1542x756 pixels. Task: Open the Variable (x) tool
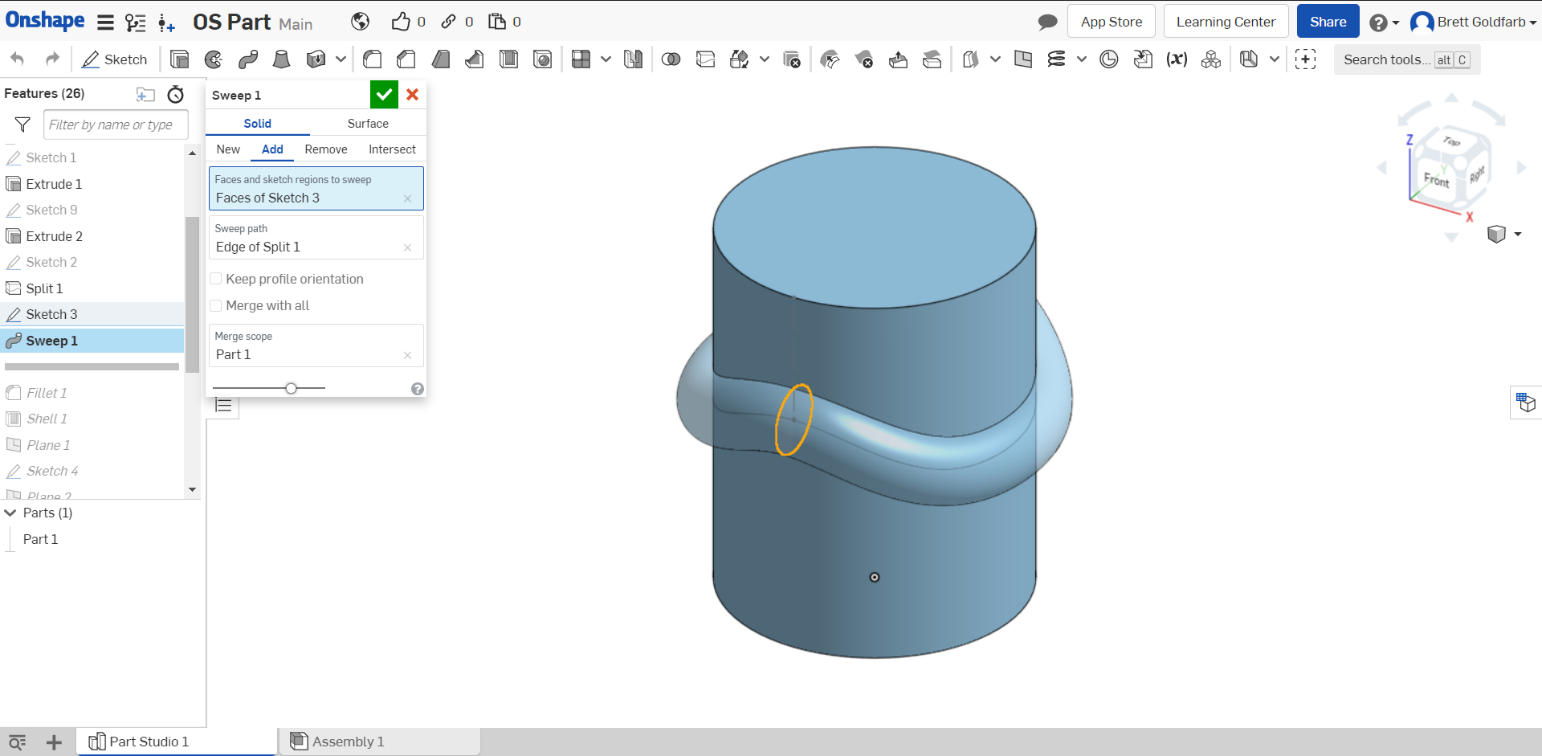(1177, 59)
